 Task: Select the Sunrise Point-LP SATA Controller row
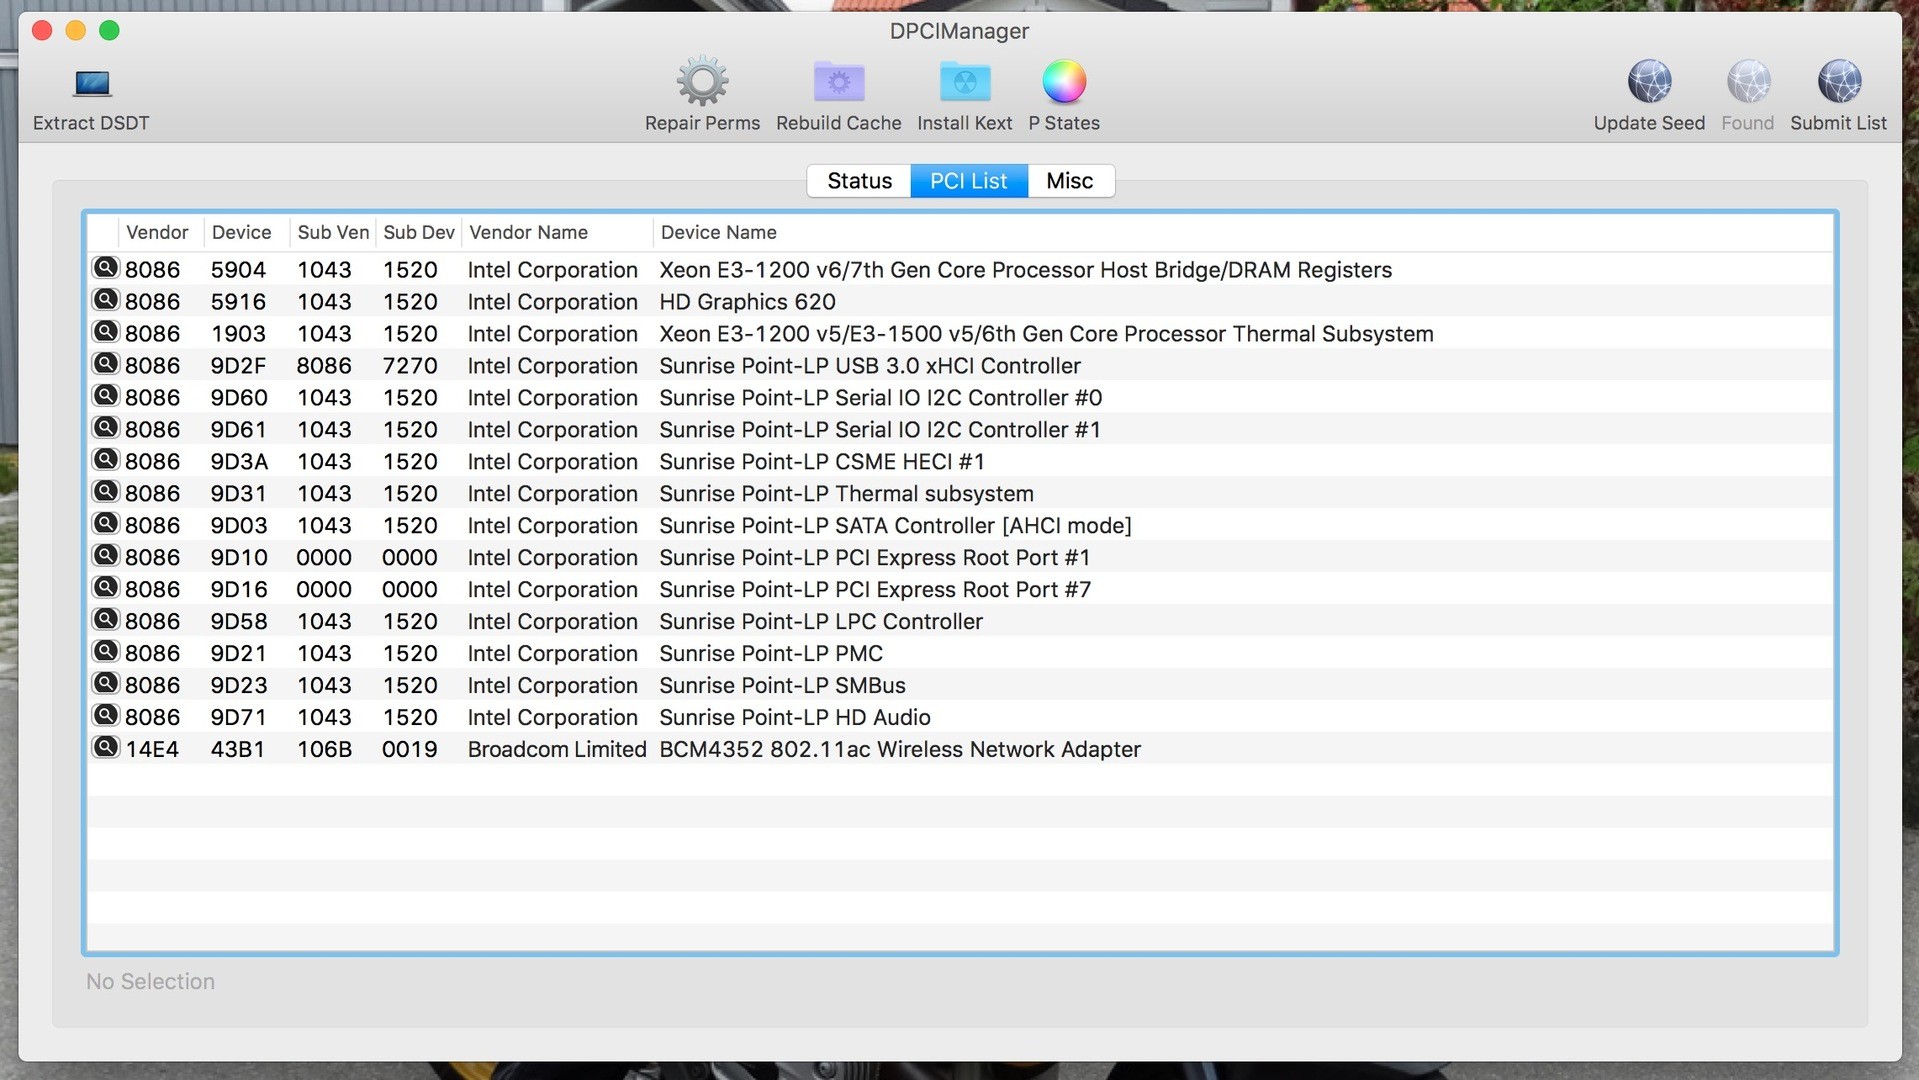tap(894, 526)
